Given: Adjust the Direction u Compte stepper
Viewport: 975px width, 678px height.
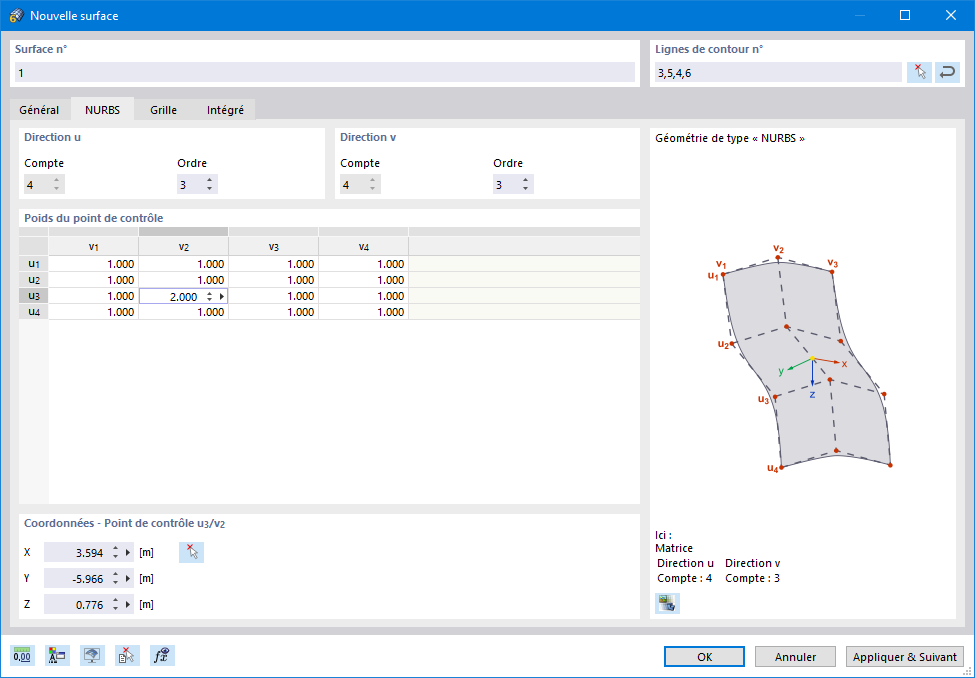Looking at the screenshot, I should click(x=57, y=185).
